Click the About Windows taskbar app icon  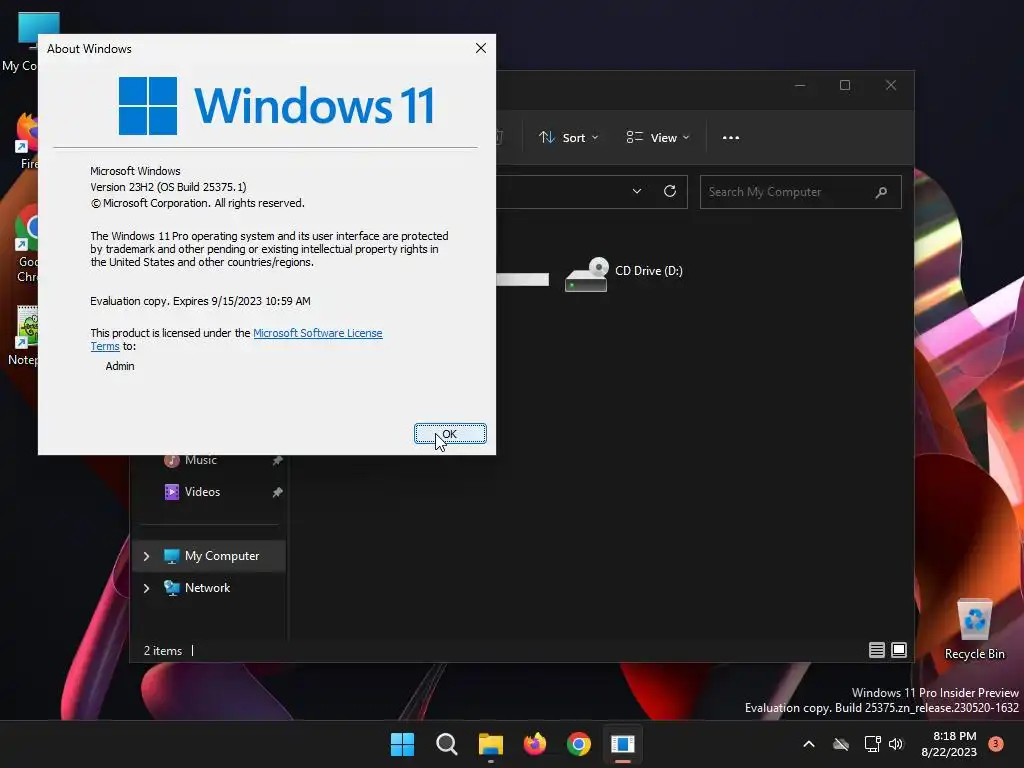pyautogui.click(x=623, y=744)
